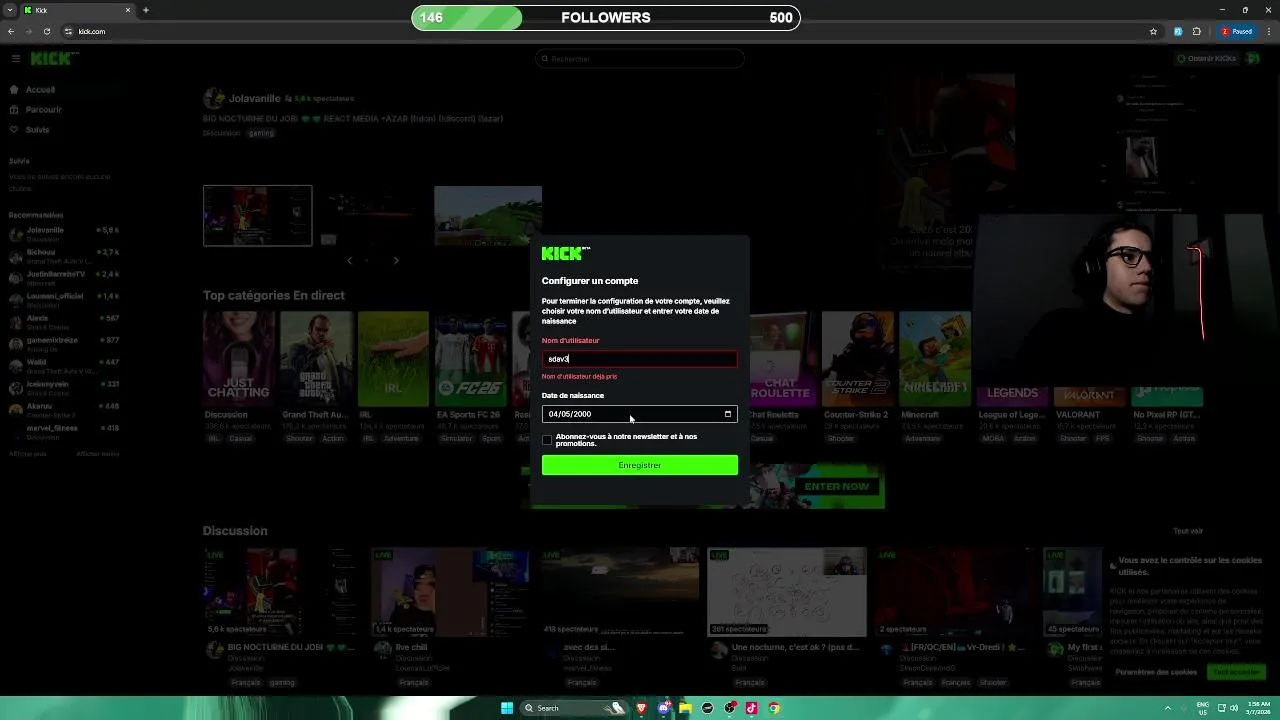
Task: Click the Obtenir KICKs button
Action: (1206, 59)
